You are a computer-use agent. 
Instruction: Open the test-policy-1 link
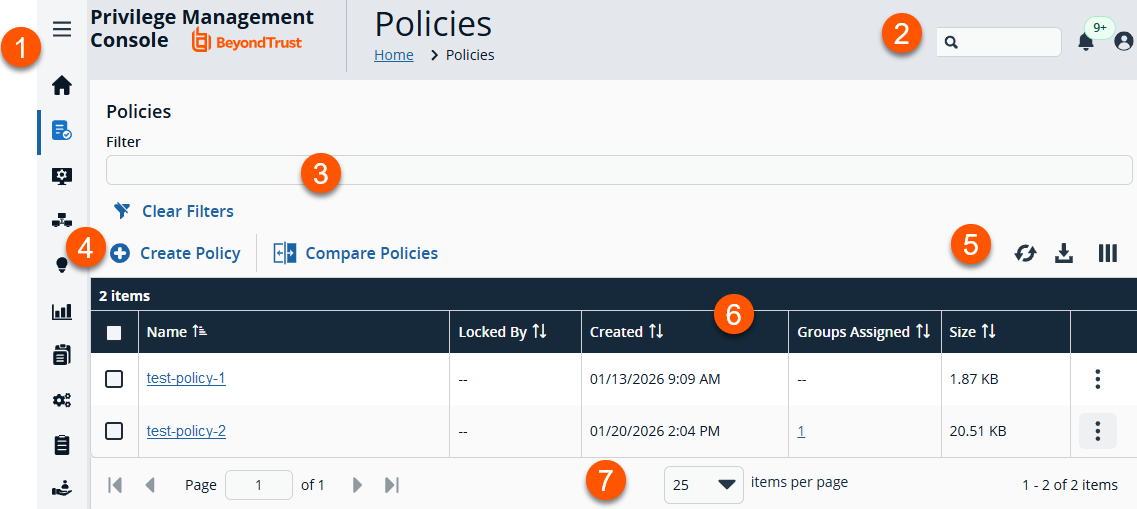point(186,378)
